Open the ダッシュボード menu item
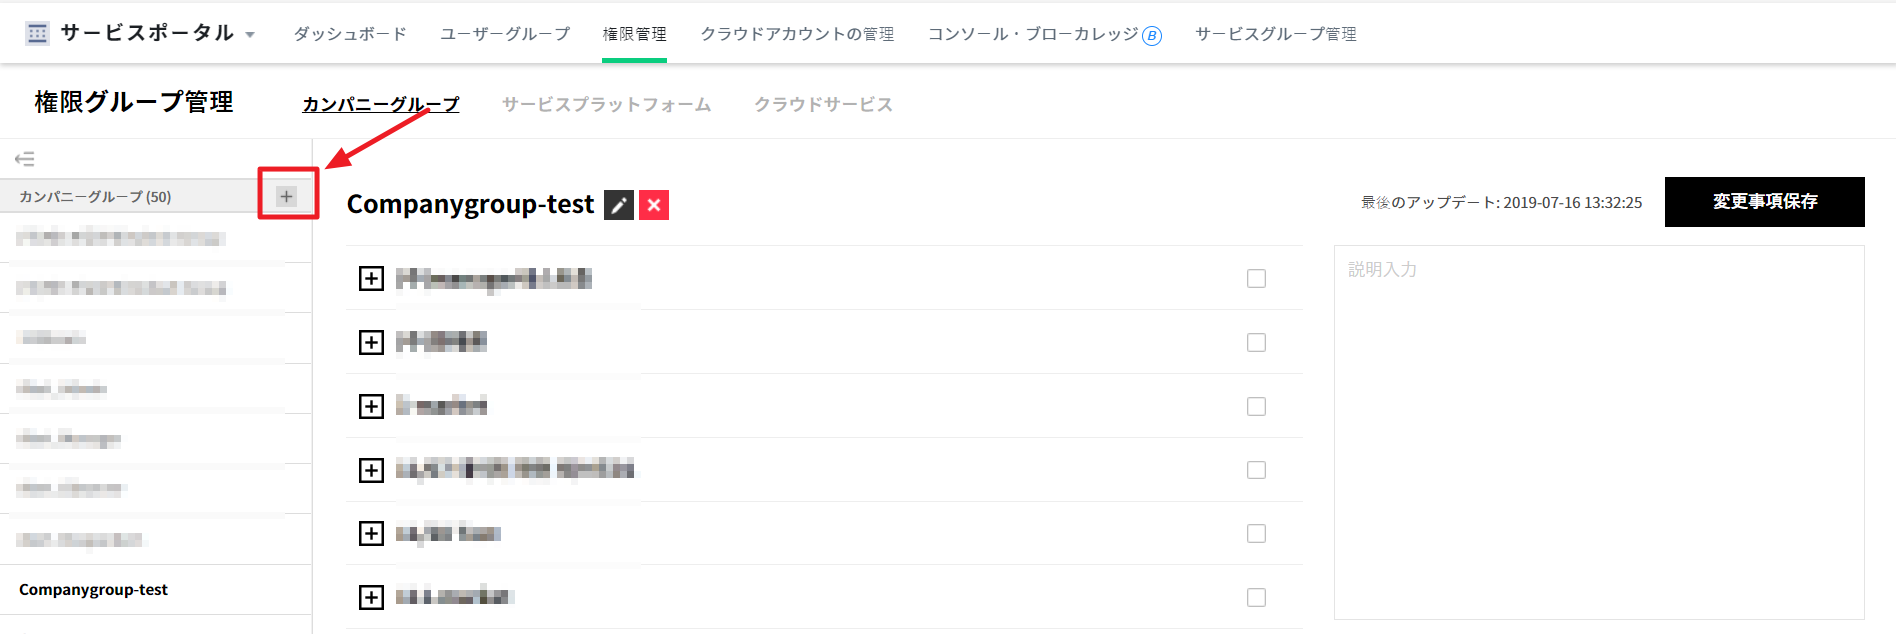 coord(350,34)
